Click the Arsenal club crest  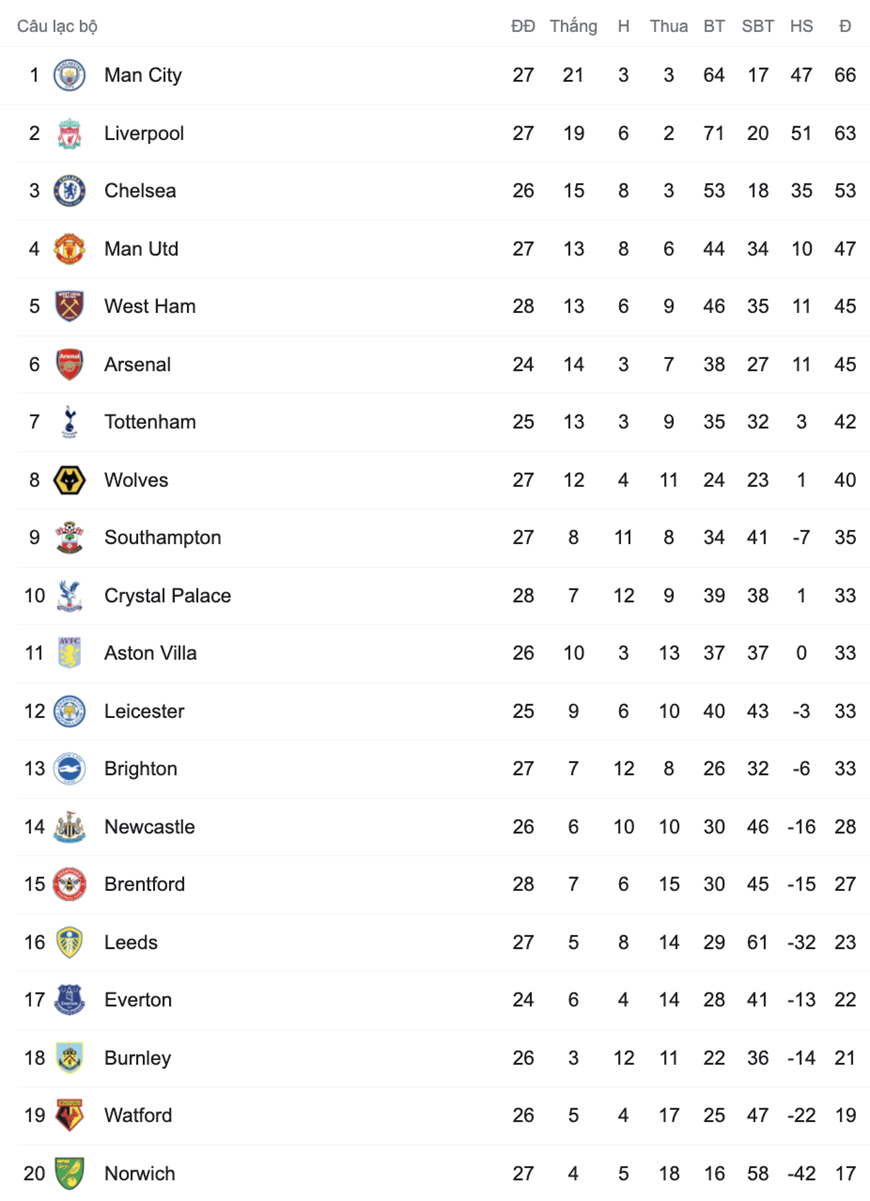pyautogui.click(x=69, y=364)
